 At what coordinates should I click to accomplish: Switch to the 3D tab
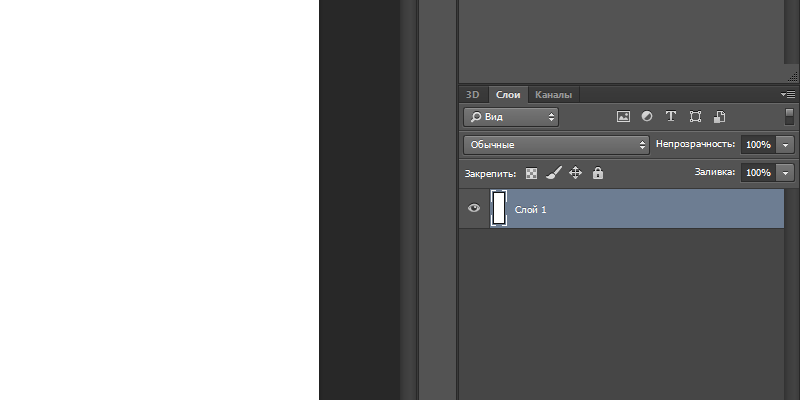click(473, 95)
